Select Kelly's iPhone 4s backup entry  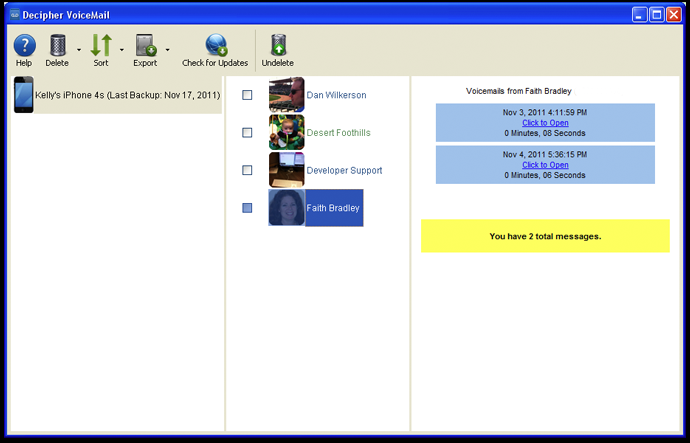pyautogui.click(x=117, y=95)
